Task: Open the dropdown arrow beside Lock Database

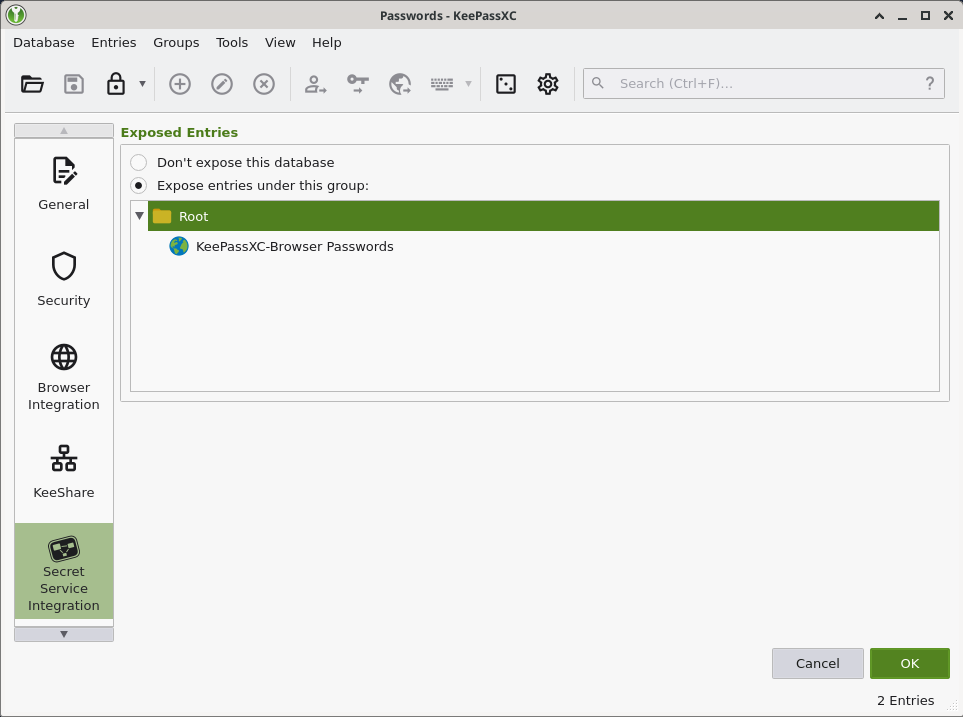Action: [142, 84]
